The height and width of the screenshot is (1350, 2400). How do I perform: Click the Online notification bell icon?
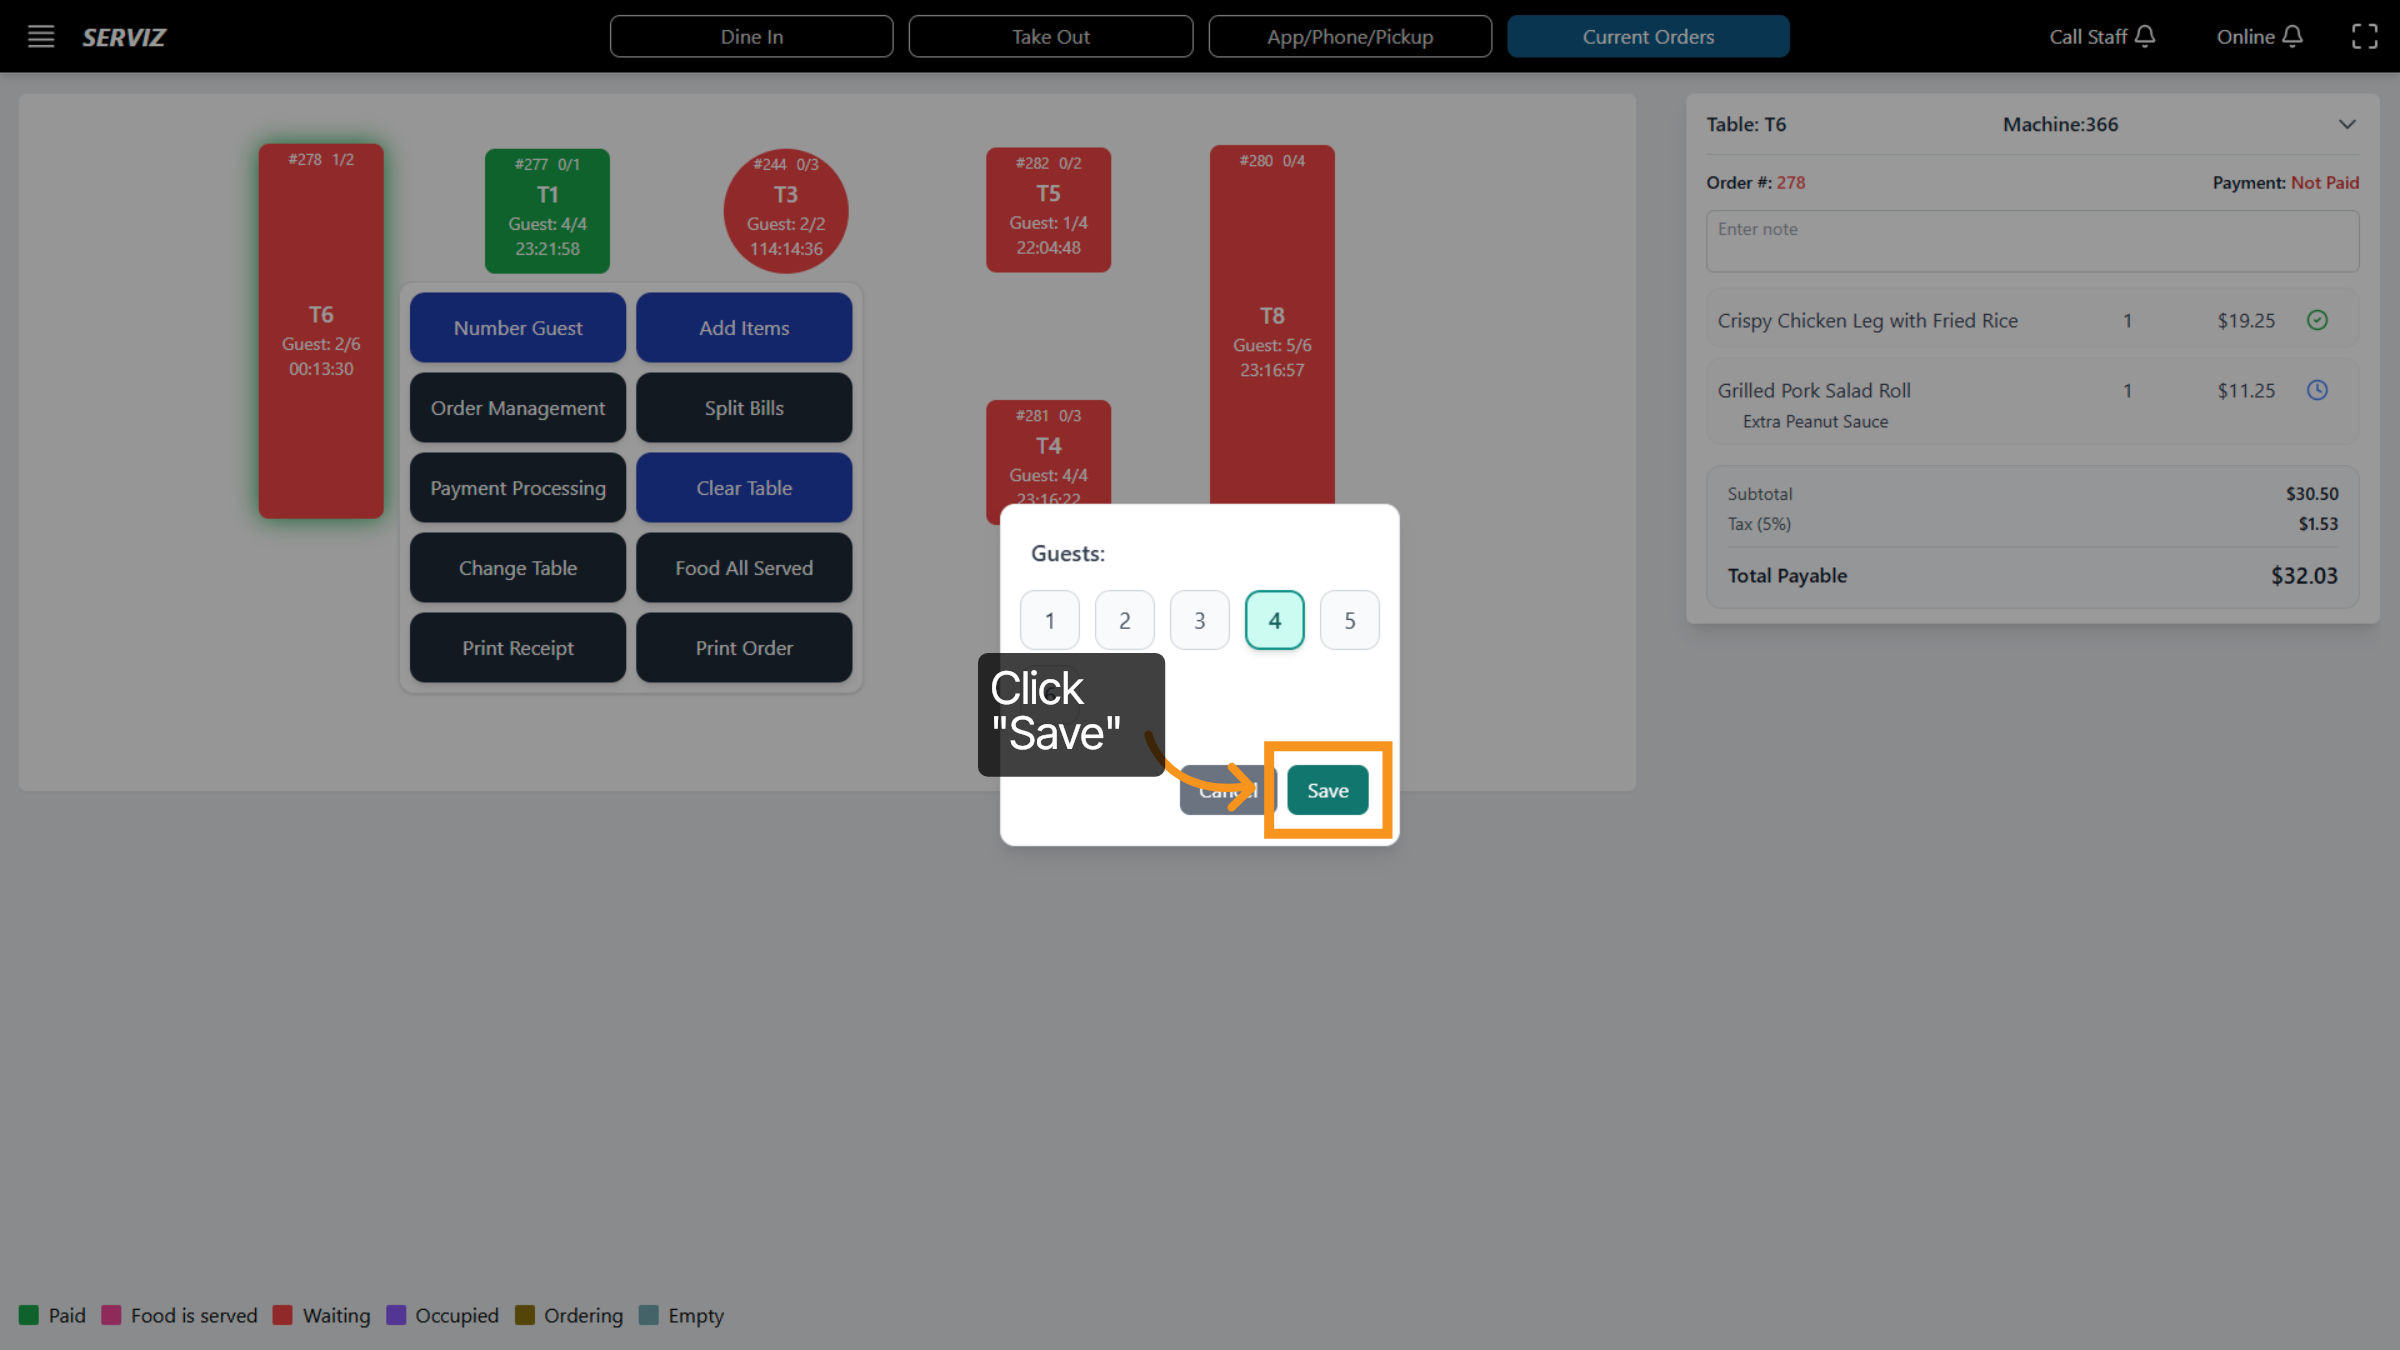click(2293, 37)
